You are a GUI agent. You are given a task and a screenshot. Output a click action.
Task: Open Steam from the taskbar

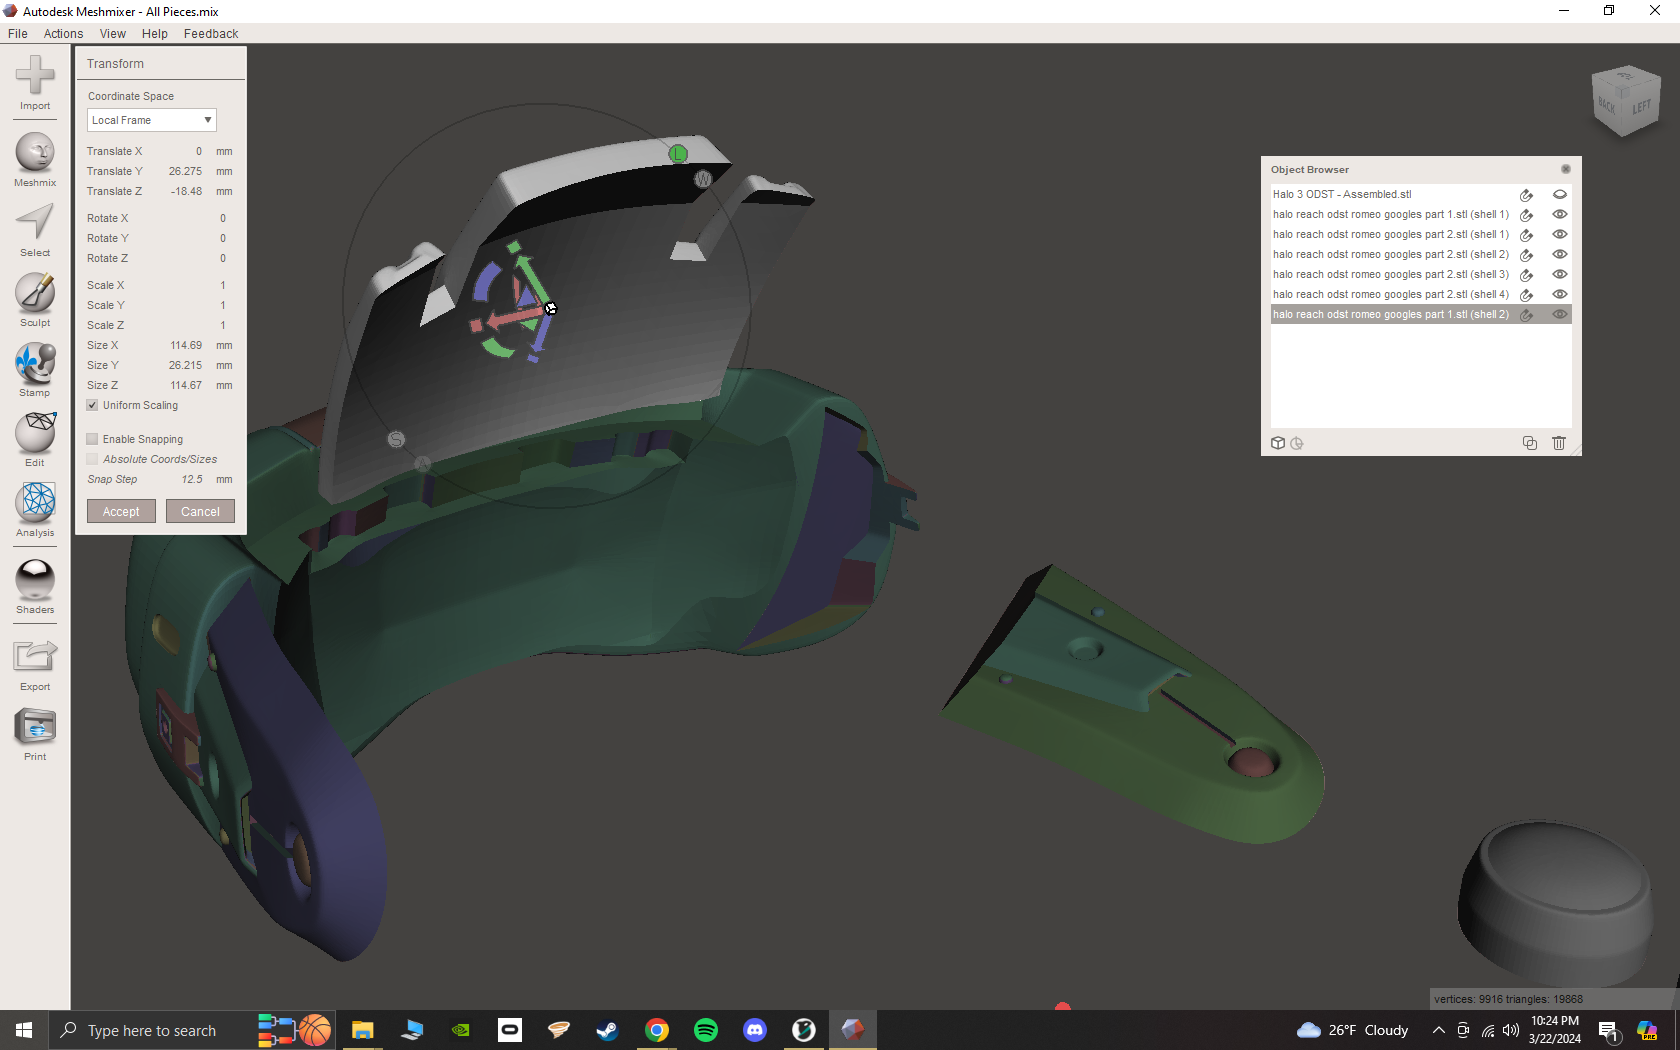607,1030
